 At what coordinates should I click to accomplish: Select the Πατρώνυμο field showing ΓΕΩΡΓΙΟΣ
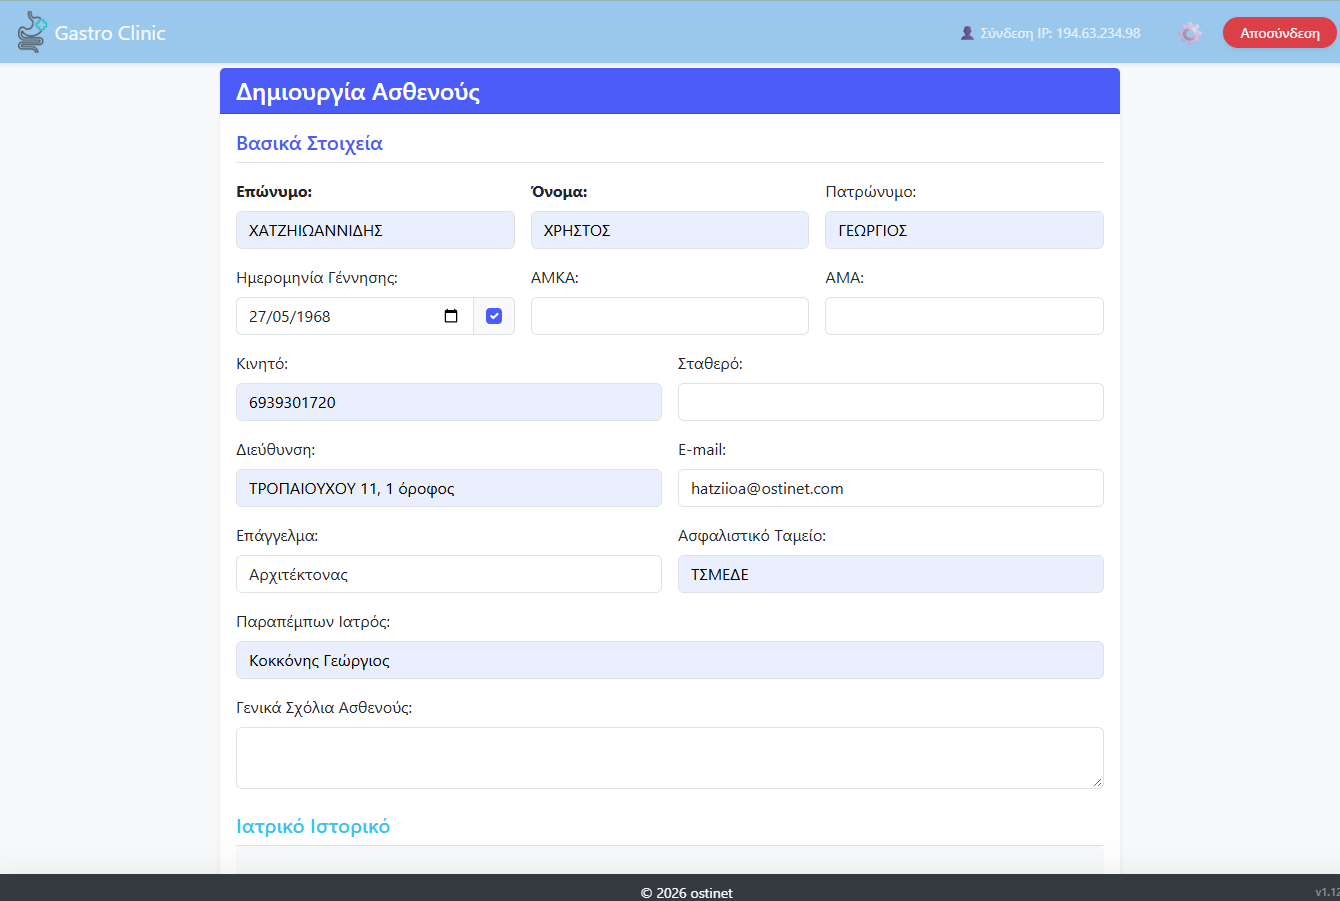pyautogui.click(x=964, y=230)
